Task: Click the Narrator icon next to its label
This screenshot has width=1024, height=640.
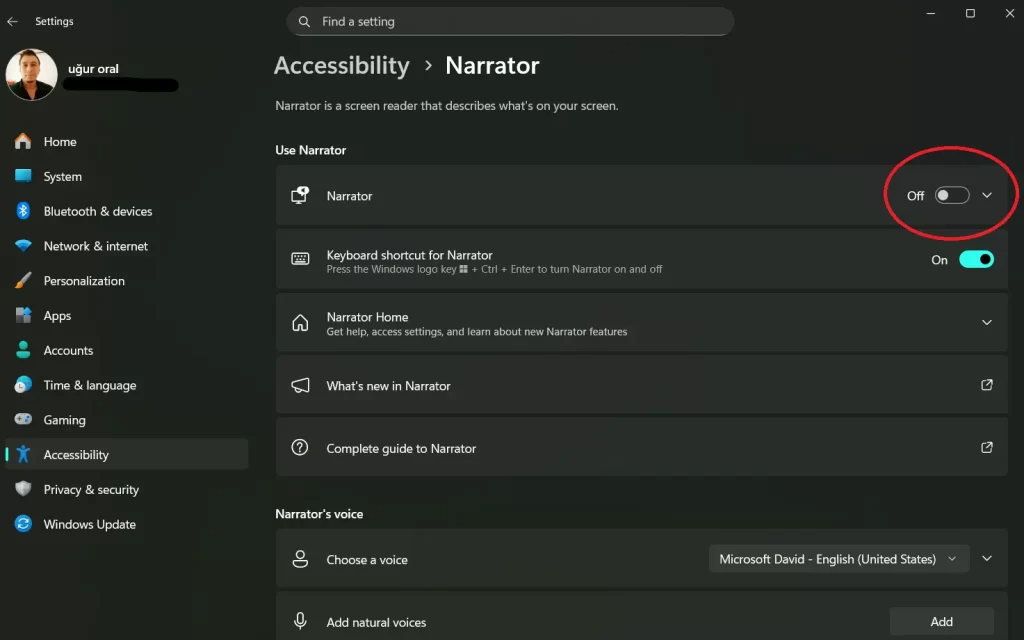Action: click(x=299, y=195)
